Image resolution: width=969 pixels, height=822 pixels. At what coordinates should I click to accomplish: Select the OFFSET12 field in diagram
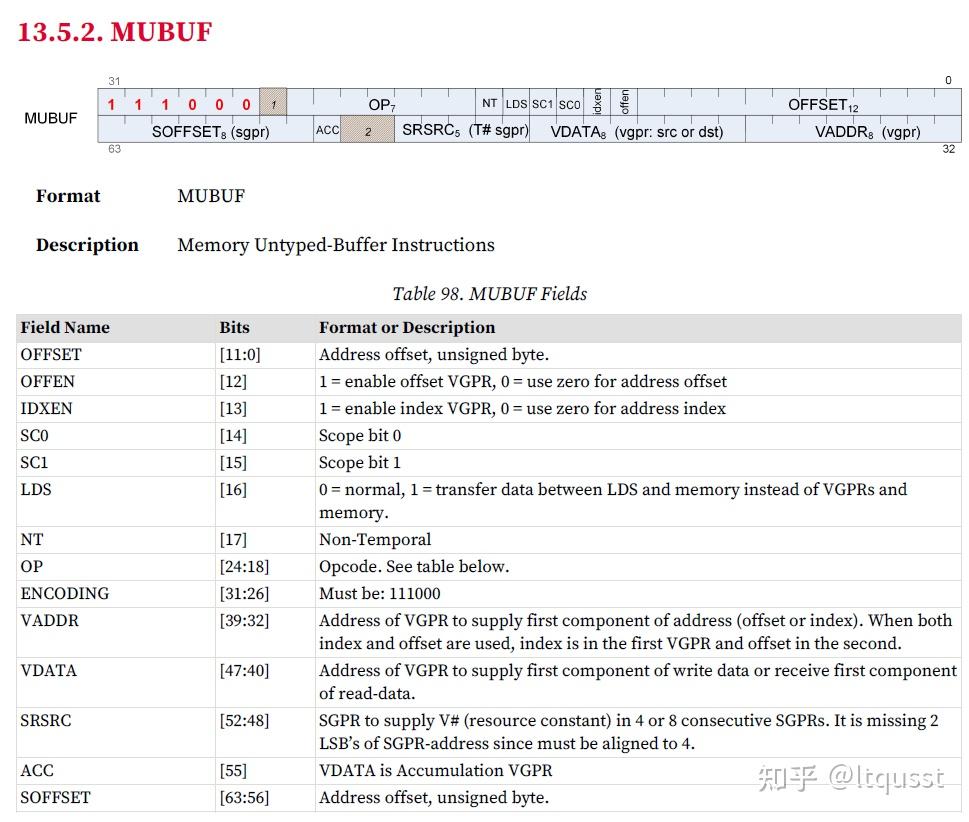pos(799,103)
